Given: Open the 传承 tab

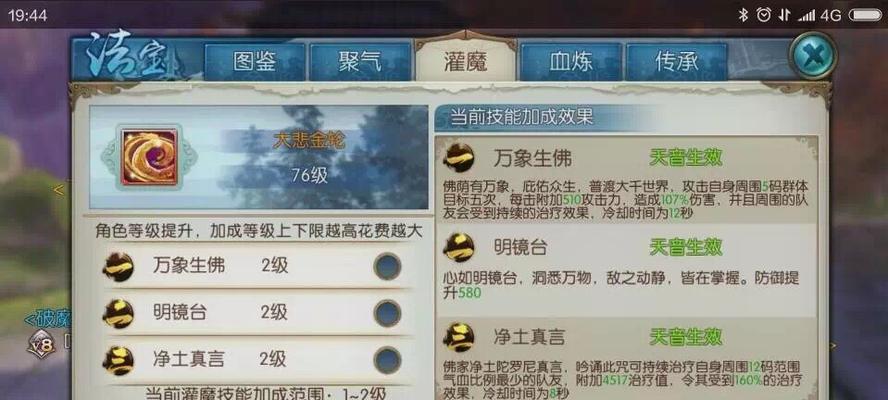Looking at the screenshot, I should coord(676,62).
